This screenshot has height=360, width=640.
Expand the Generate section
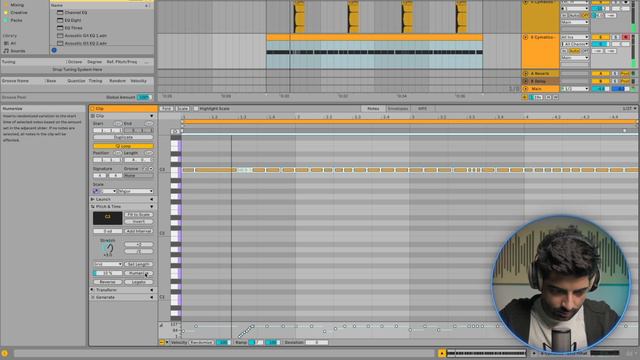151,297
